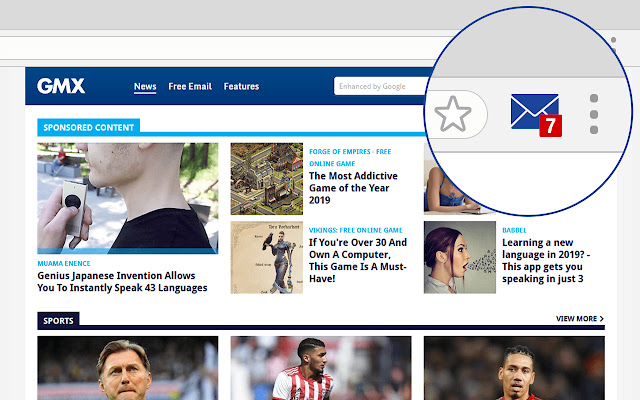
Task: Open If You're Over 30 headline
Action: click(358, 260)
